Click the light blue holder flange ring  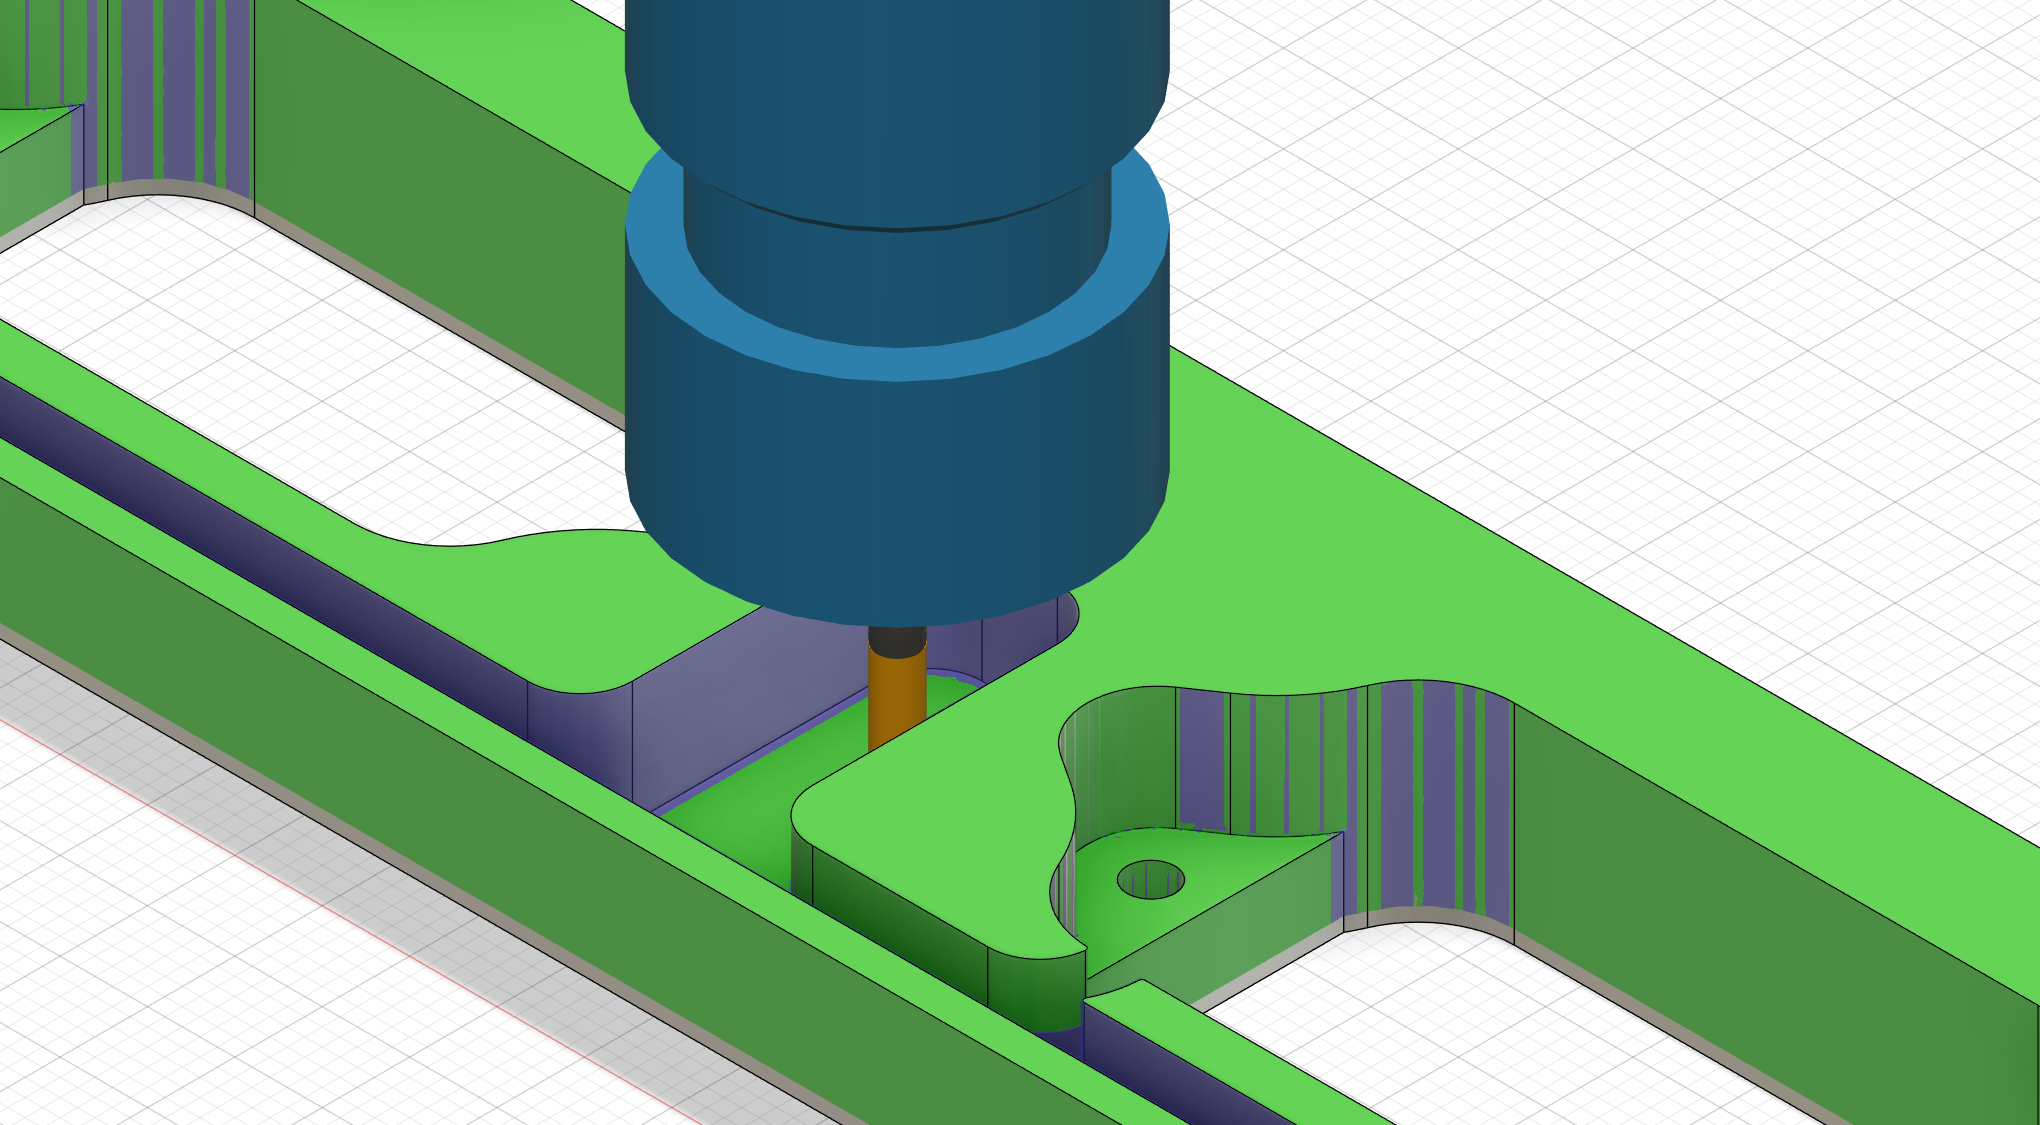click(x=896, y=362)
